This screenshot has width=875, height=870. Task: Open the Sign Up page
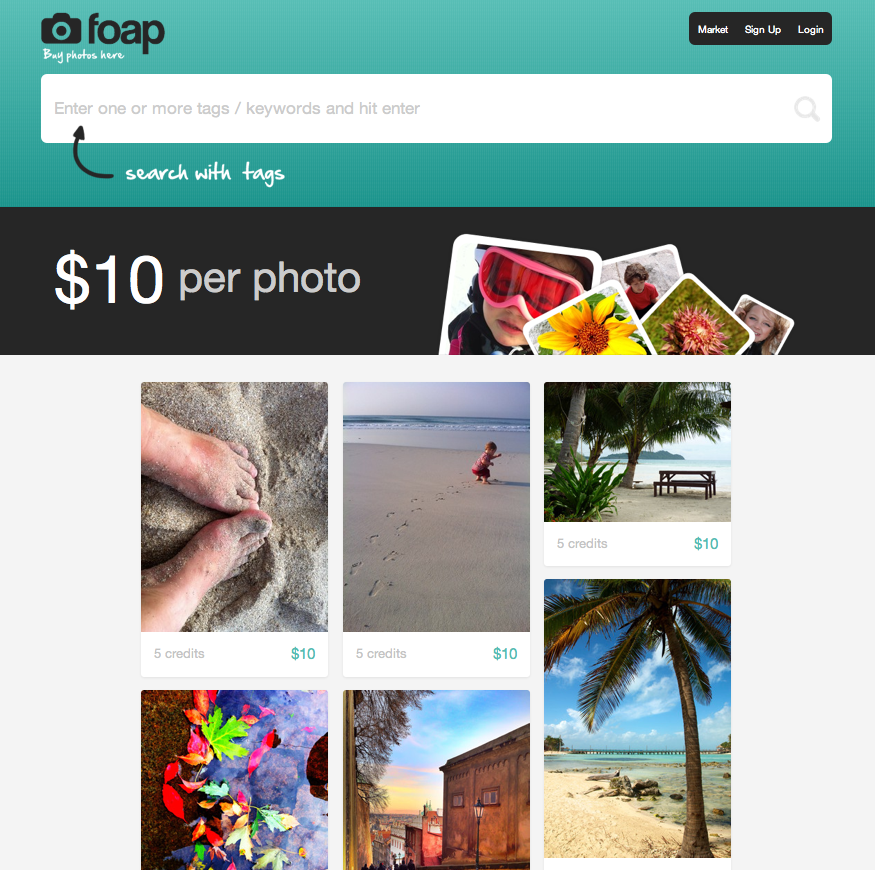[762, 30]
